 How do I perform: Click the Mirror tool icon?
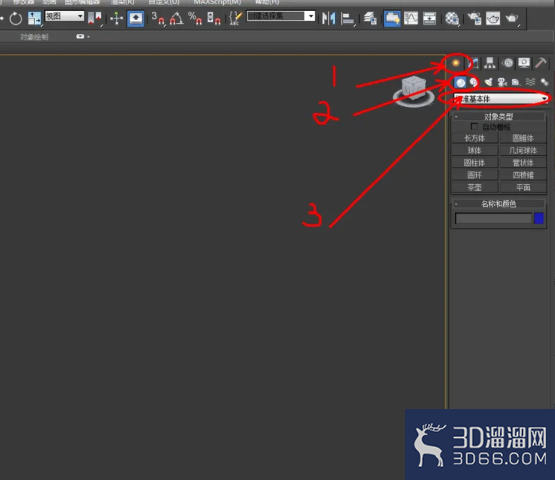[329, 18]
